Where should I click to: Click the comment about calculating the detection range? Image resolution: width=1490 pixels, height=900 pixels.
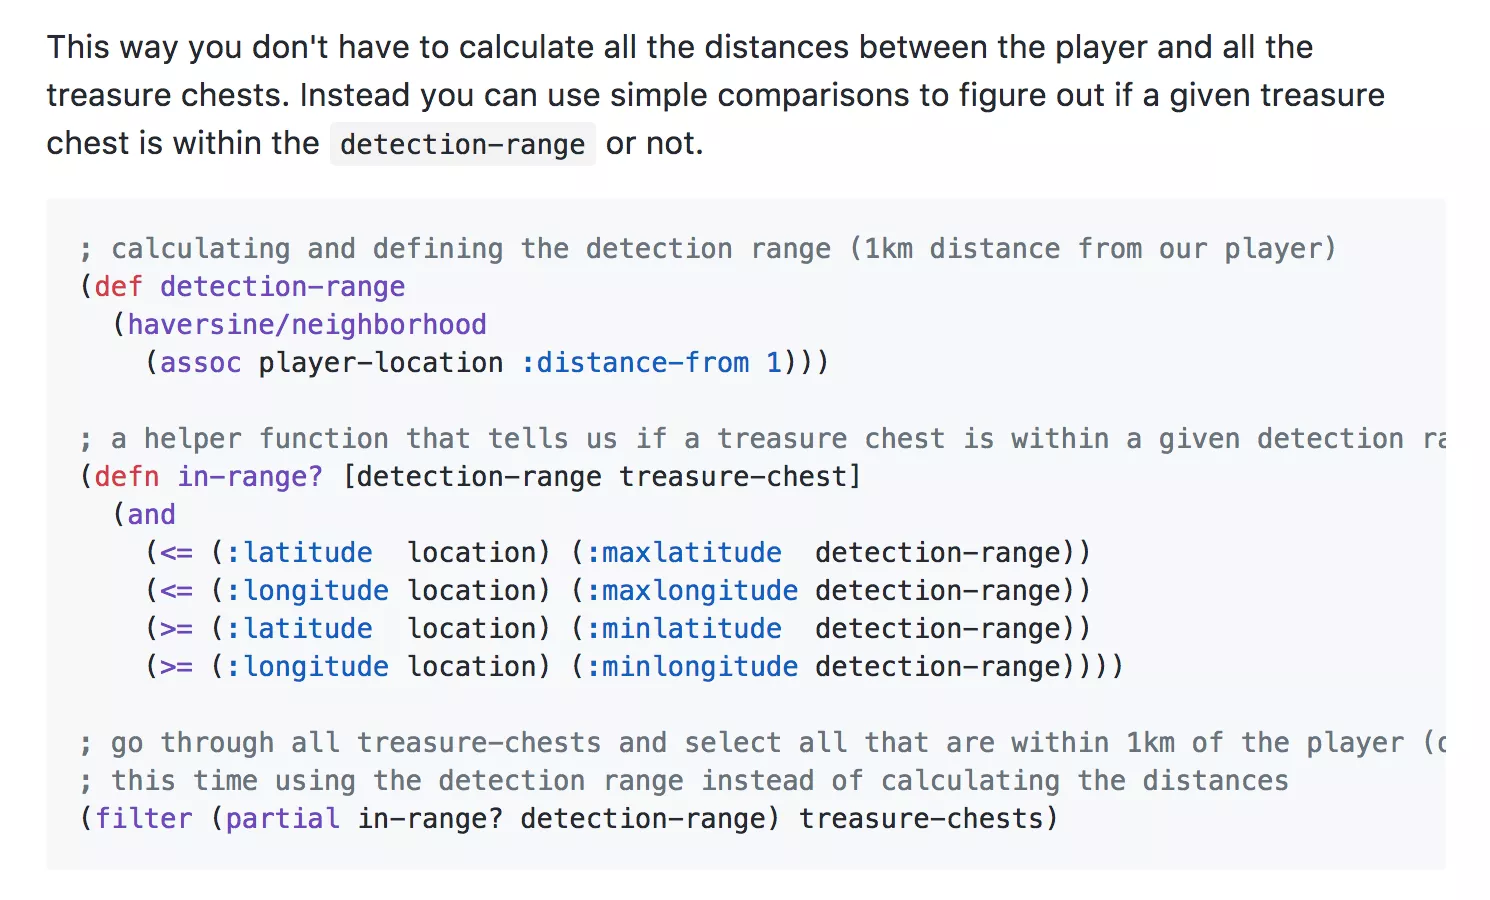point(708,249)
